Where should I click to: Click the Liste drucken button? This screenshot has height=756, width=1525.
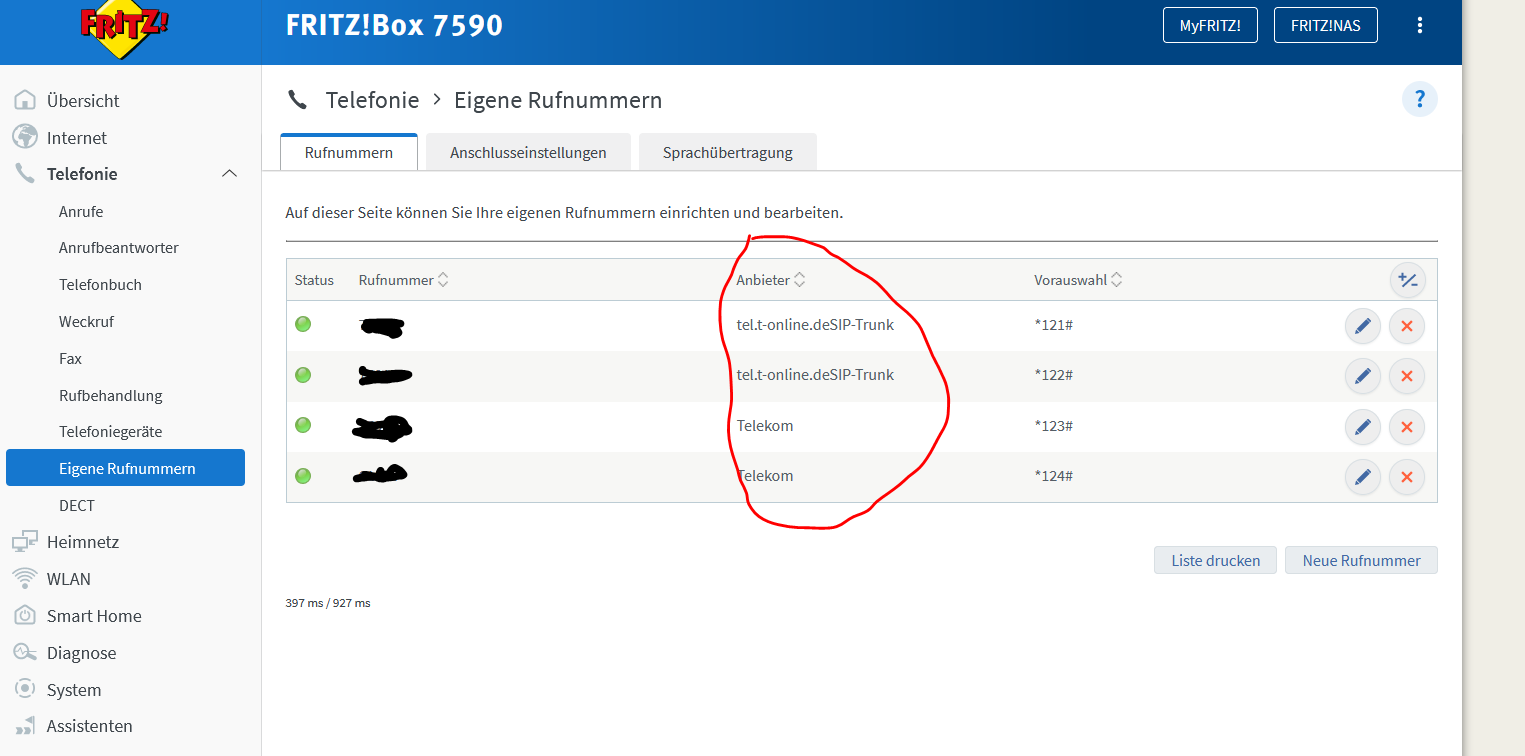[1215, 560]
